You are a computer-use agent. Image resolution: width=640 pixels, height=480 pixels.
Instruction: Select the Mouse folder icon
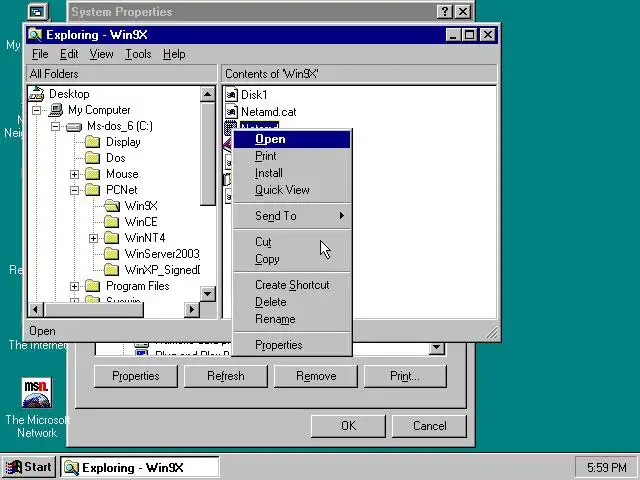(x=93, y=174)
